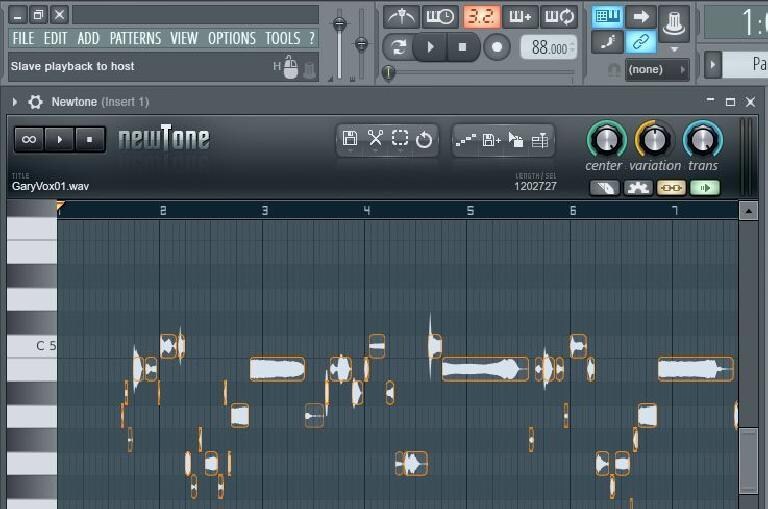Click the send to playlist icon
The width and height of the screenshot is (768, 509).
click(540, 141)
